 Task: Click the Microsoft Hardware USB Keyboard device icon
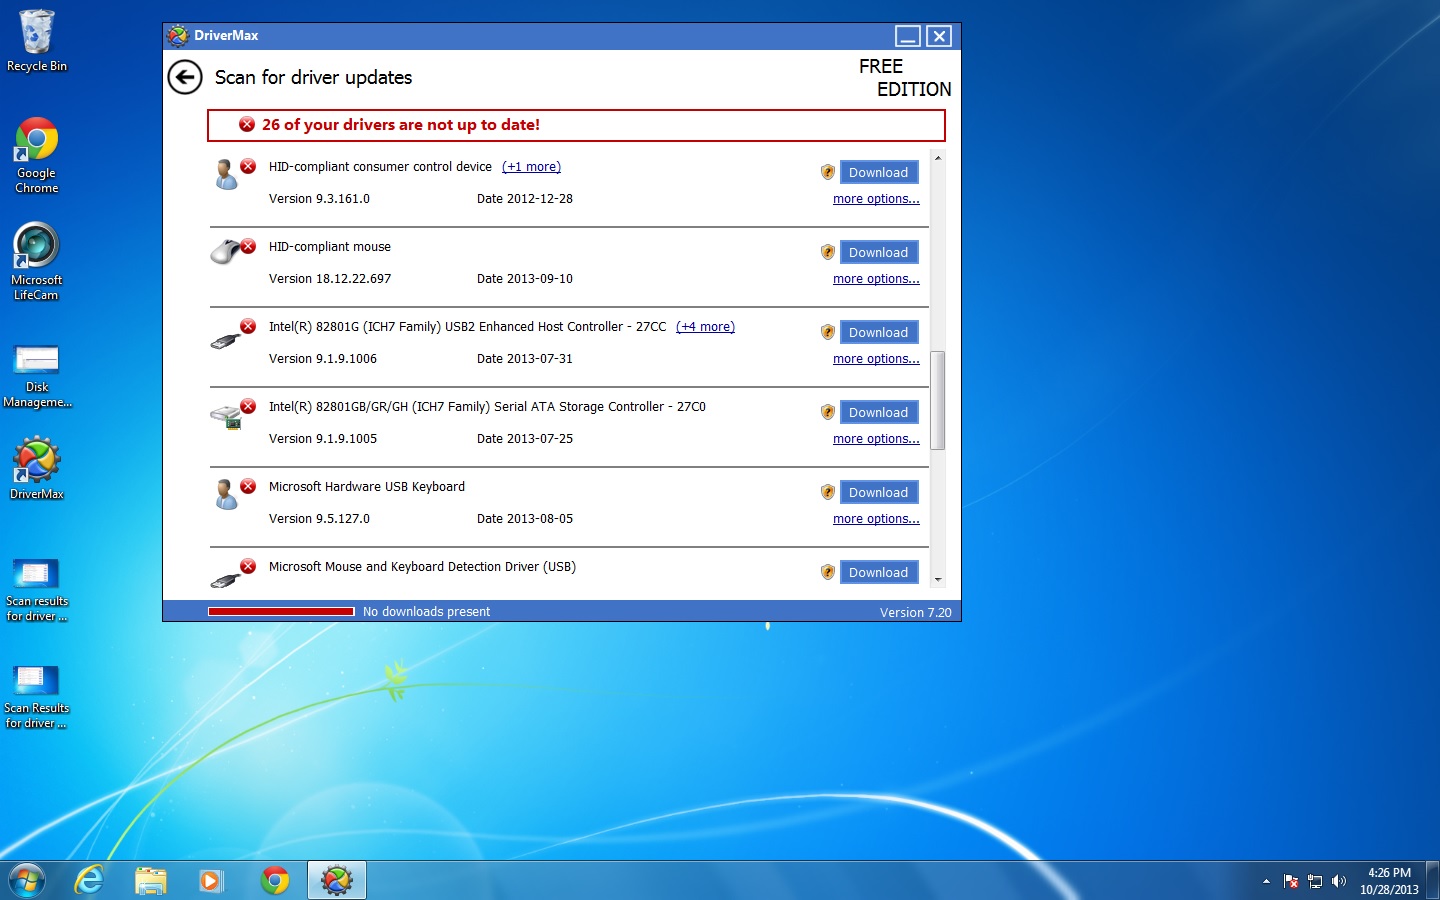[227, 495]
